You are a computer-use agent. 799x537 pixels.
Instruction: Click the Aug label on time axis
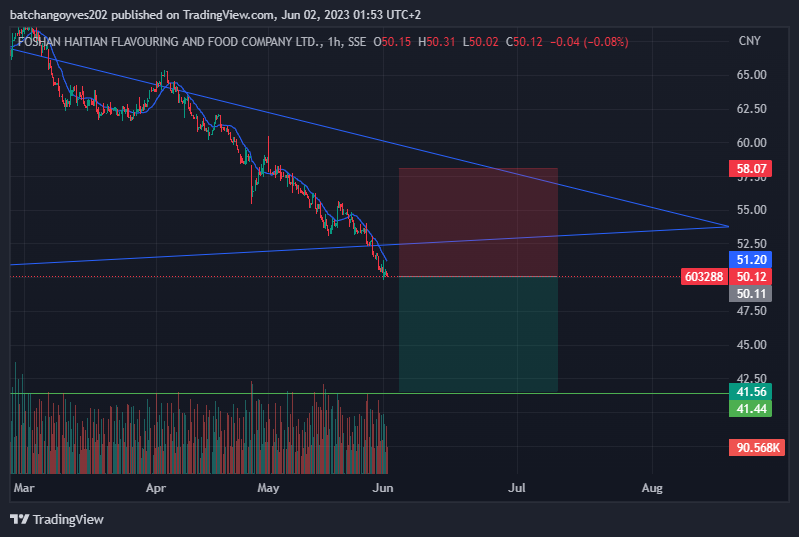tap(652, 488)
